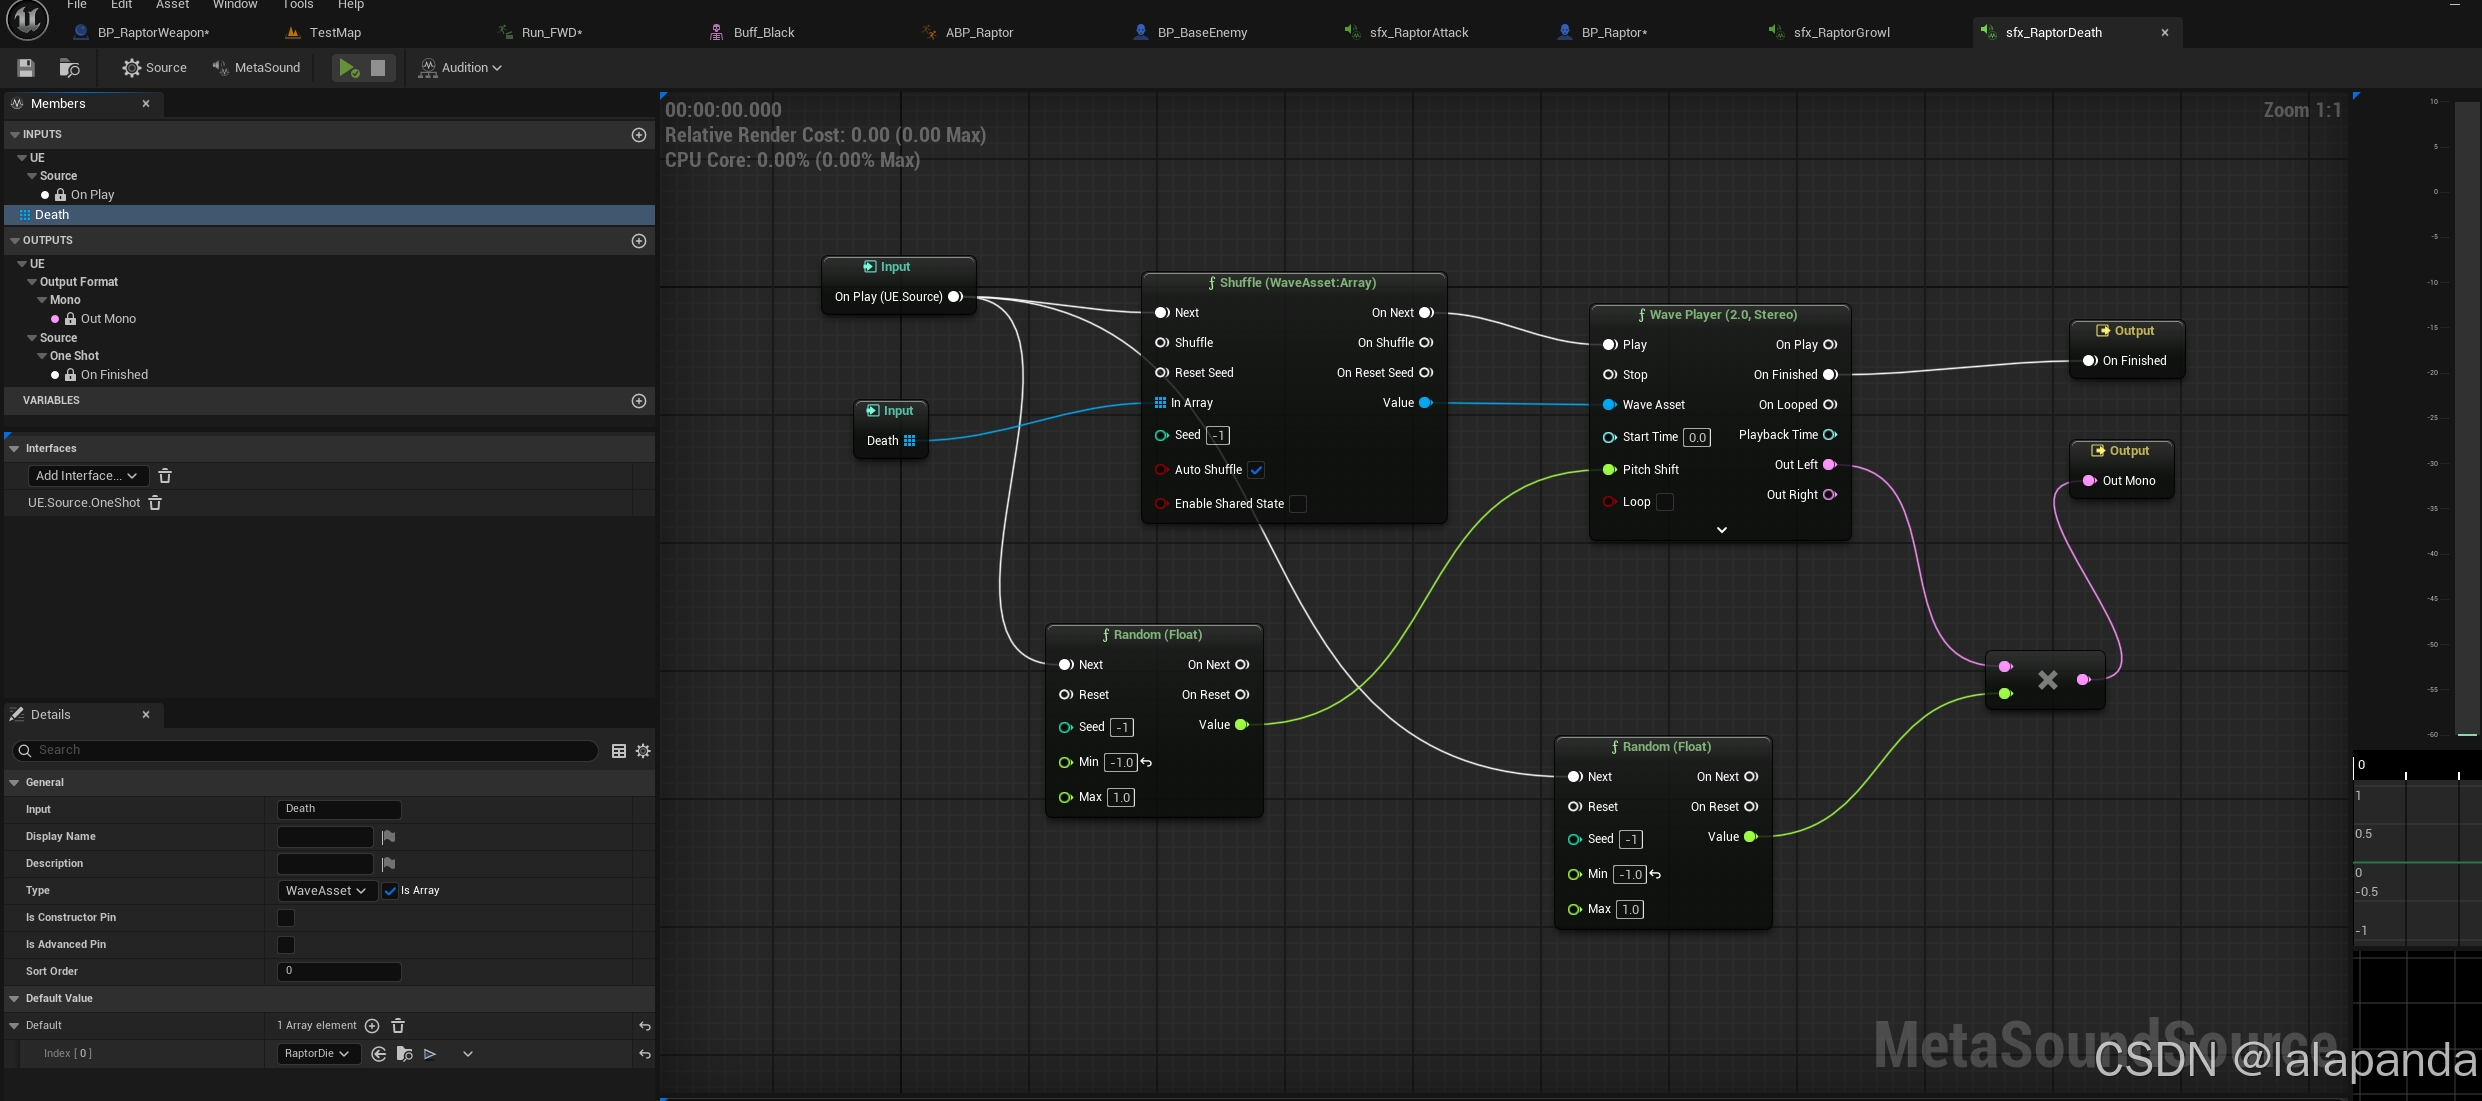The width and height of the screenshot is (2482, 1101).
Task: Click the Browse to asset icon
Action: point(69,68)
